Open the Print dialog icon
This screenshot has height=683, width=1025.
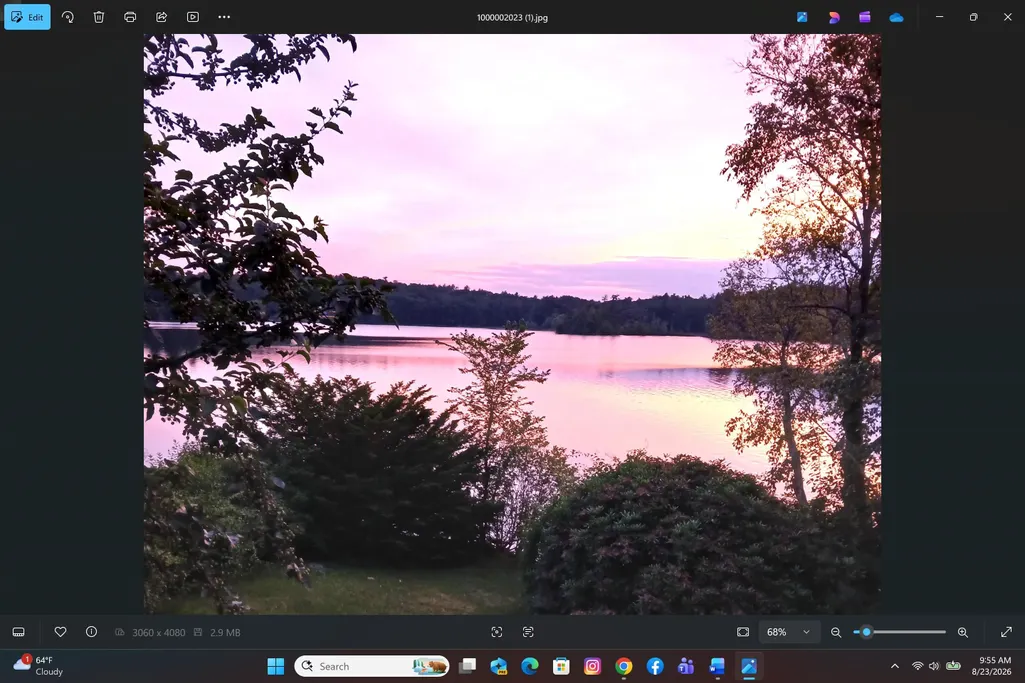coord(130,17)
